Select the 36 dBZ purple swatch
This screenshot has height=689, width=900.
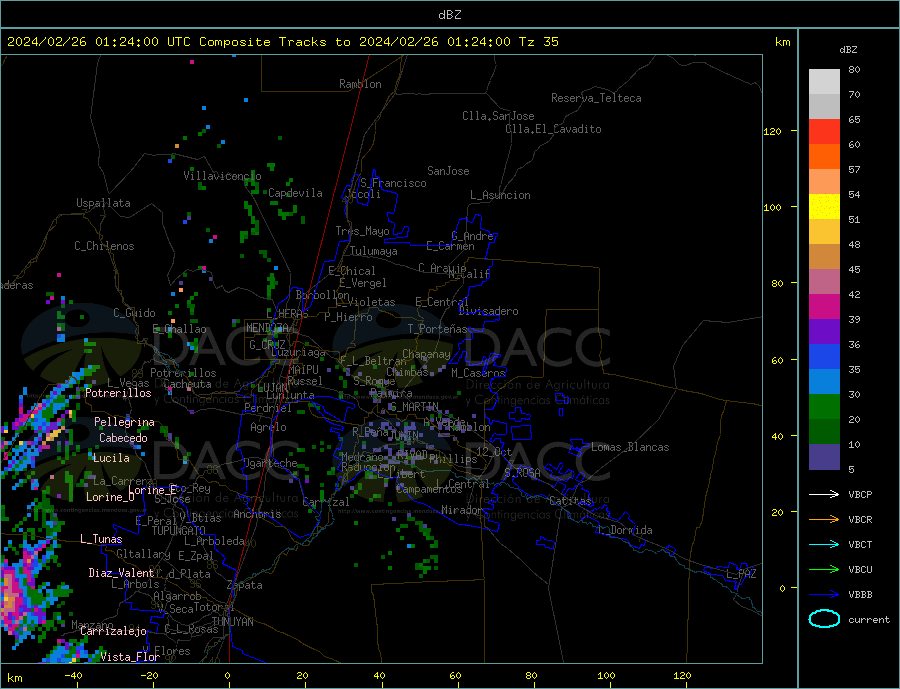click(824, 331)
